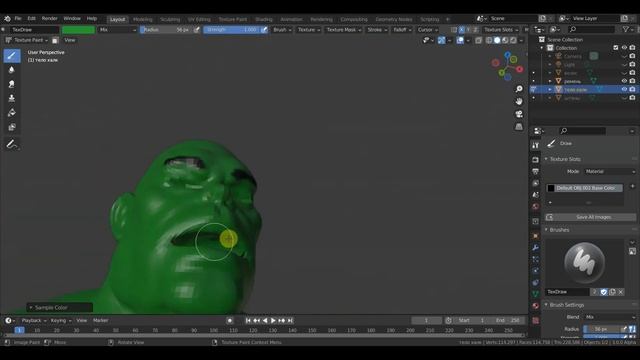Open the Active Tool properties tab

point(536,146)
